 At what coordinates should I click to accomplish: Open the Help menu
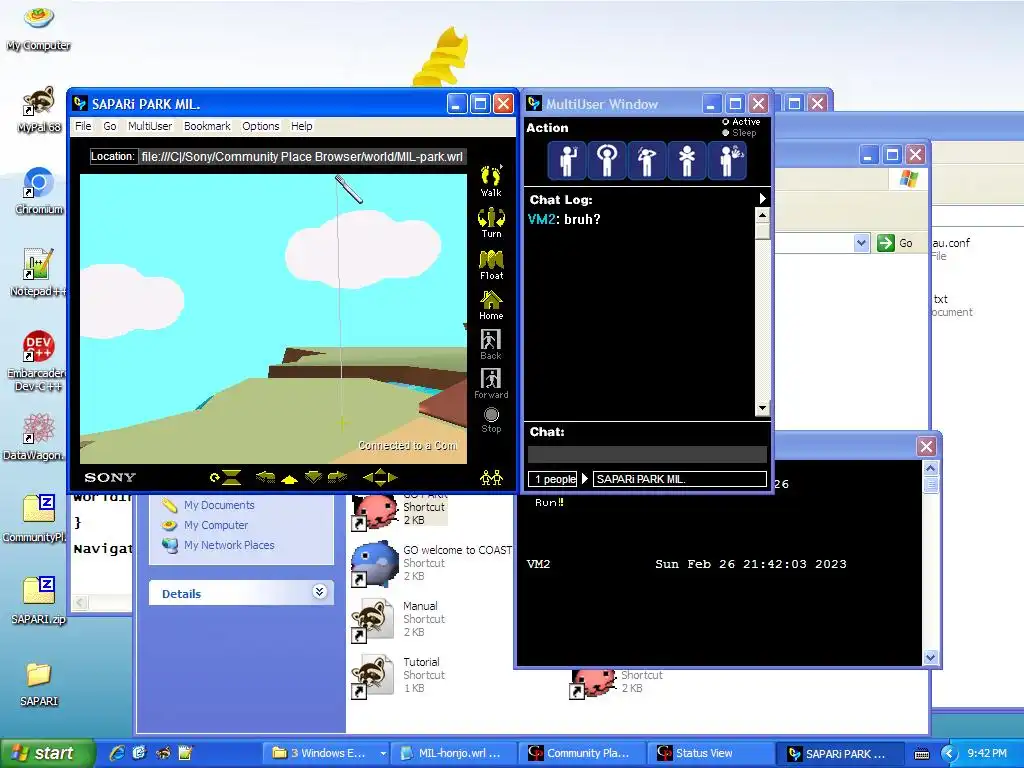tap(301, 126)
